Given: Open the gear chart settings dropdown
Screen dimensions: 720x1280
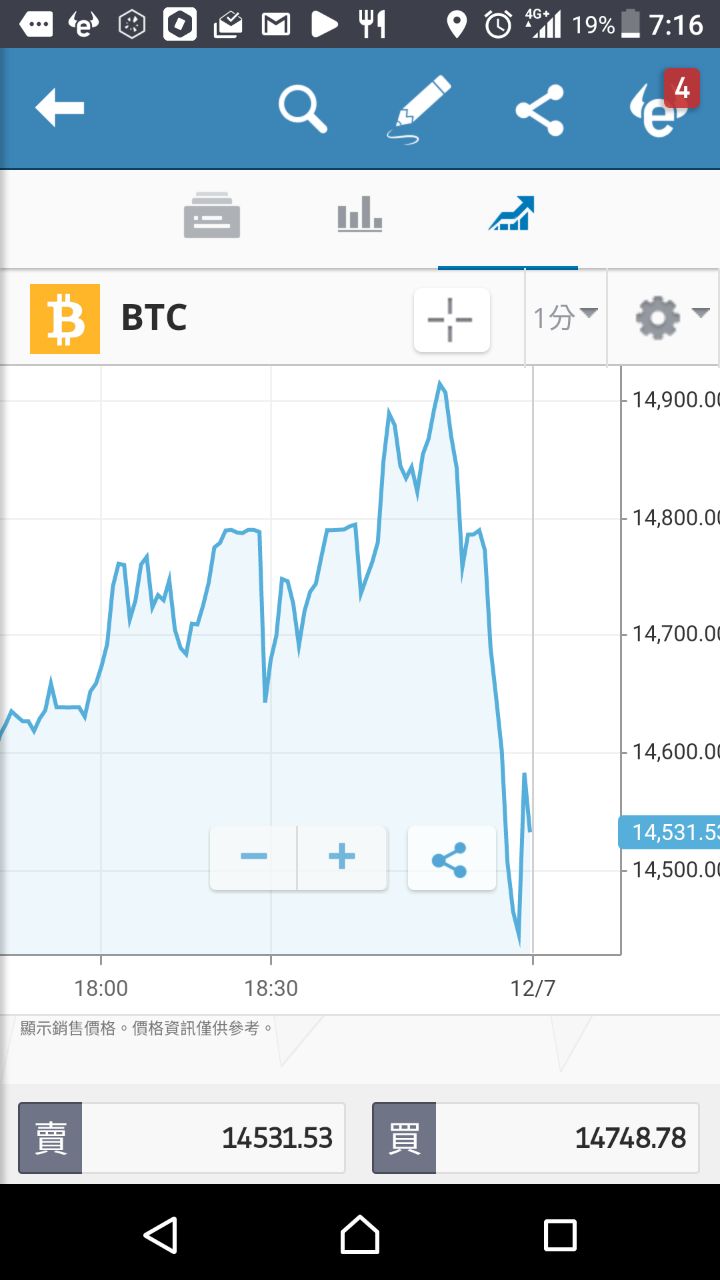Looking at the screenshot, I should 672,318.
